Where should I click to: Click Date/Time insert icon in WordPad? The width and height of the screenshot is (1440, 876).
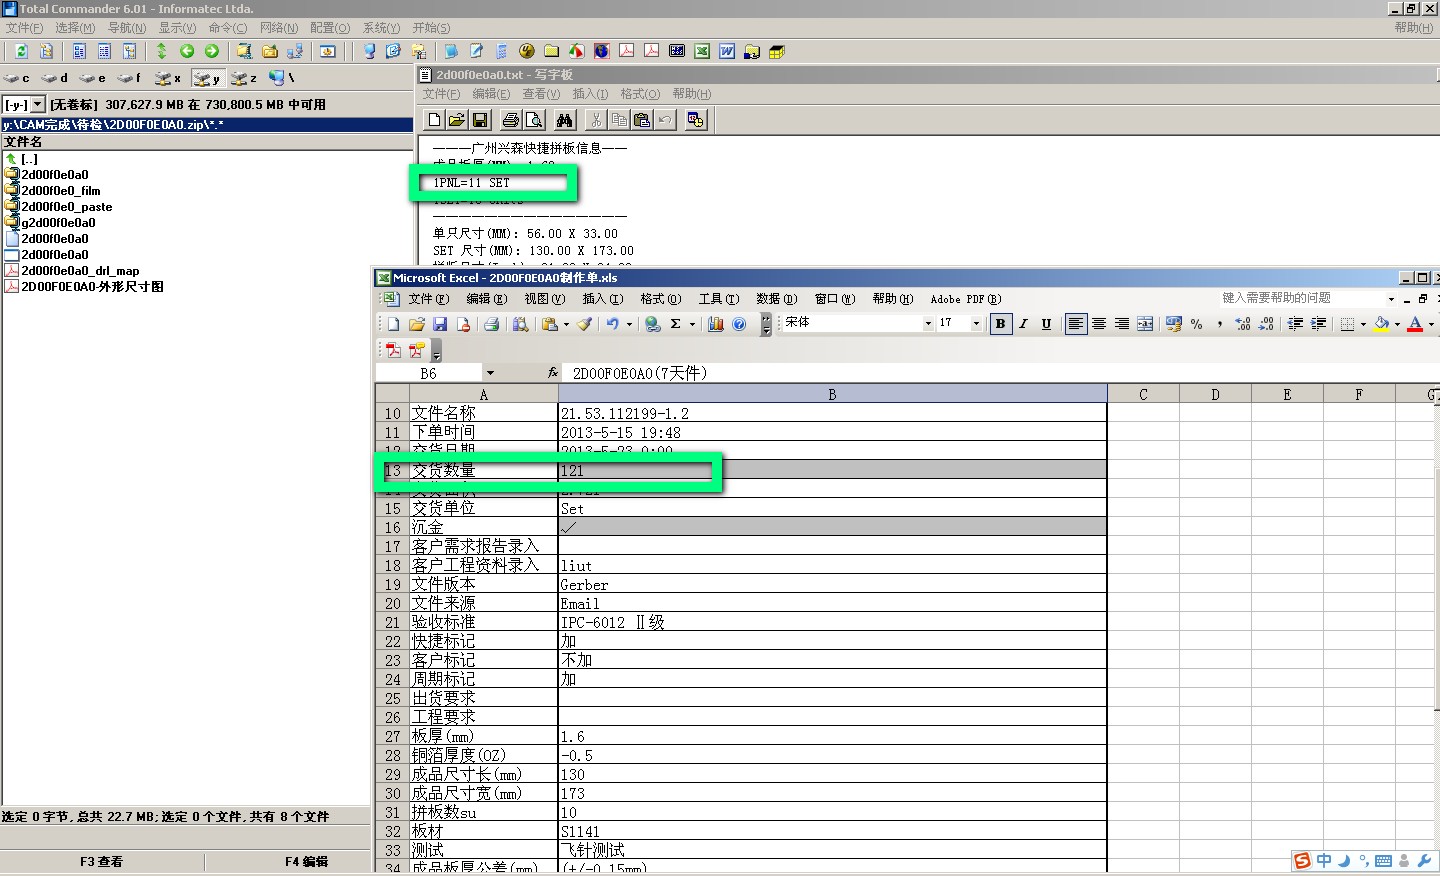point(696,120)
